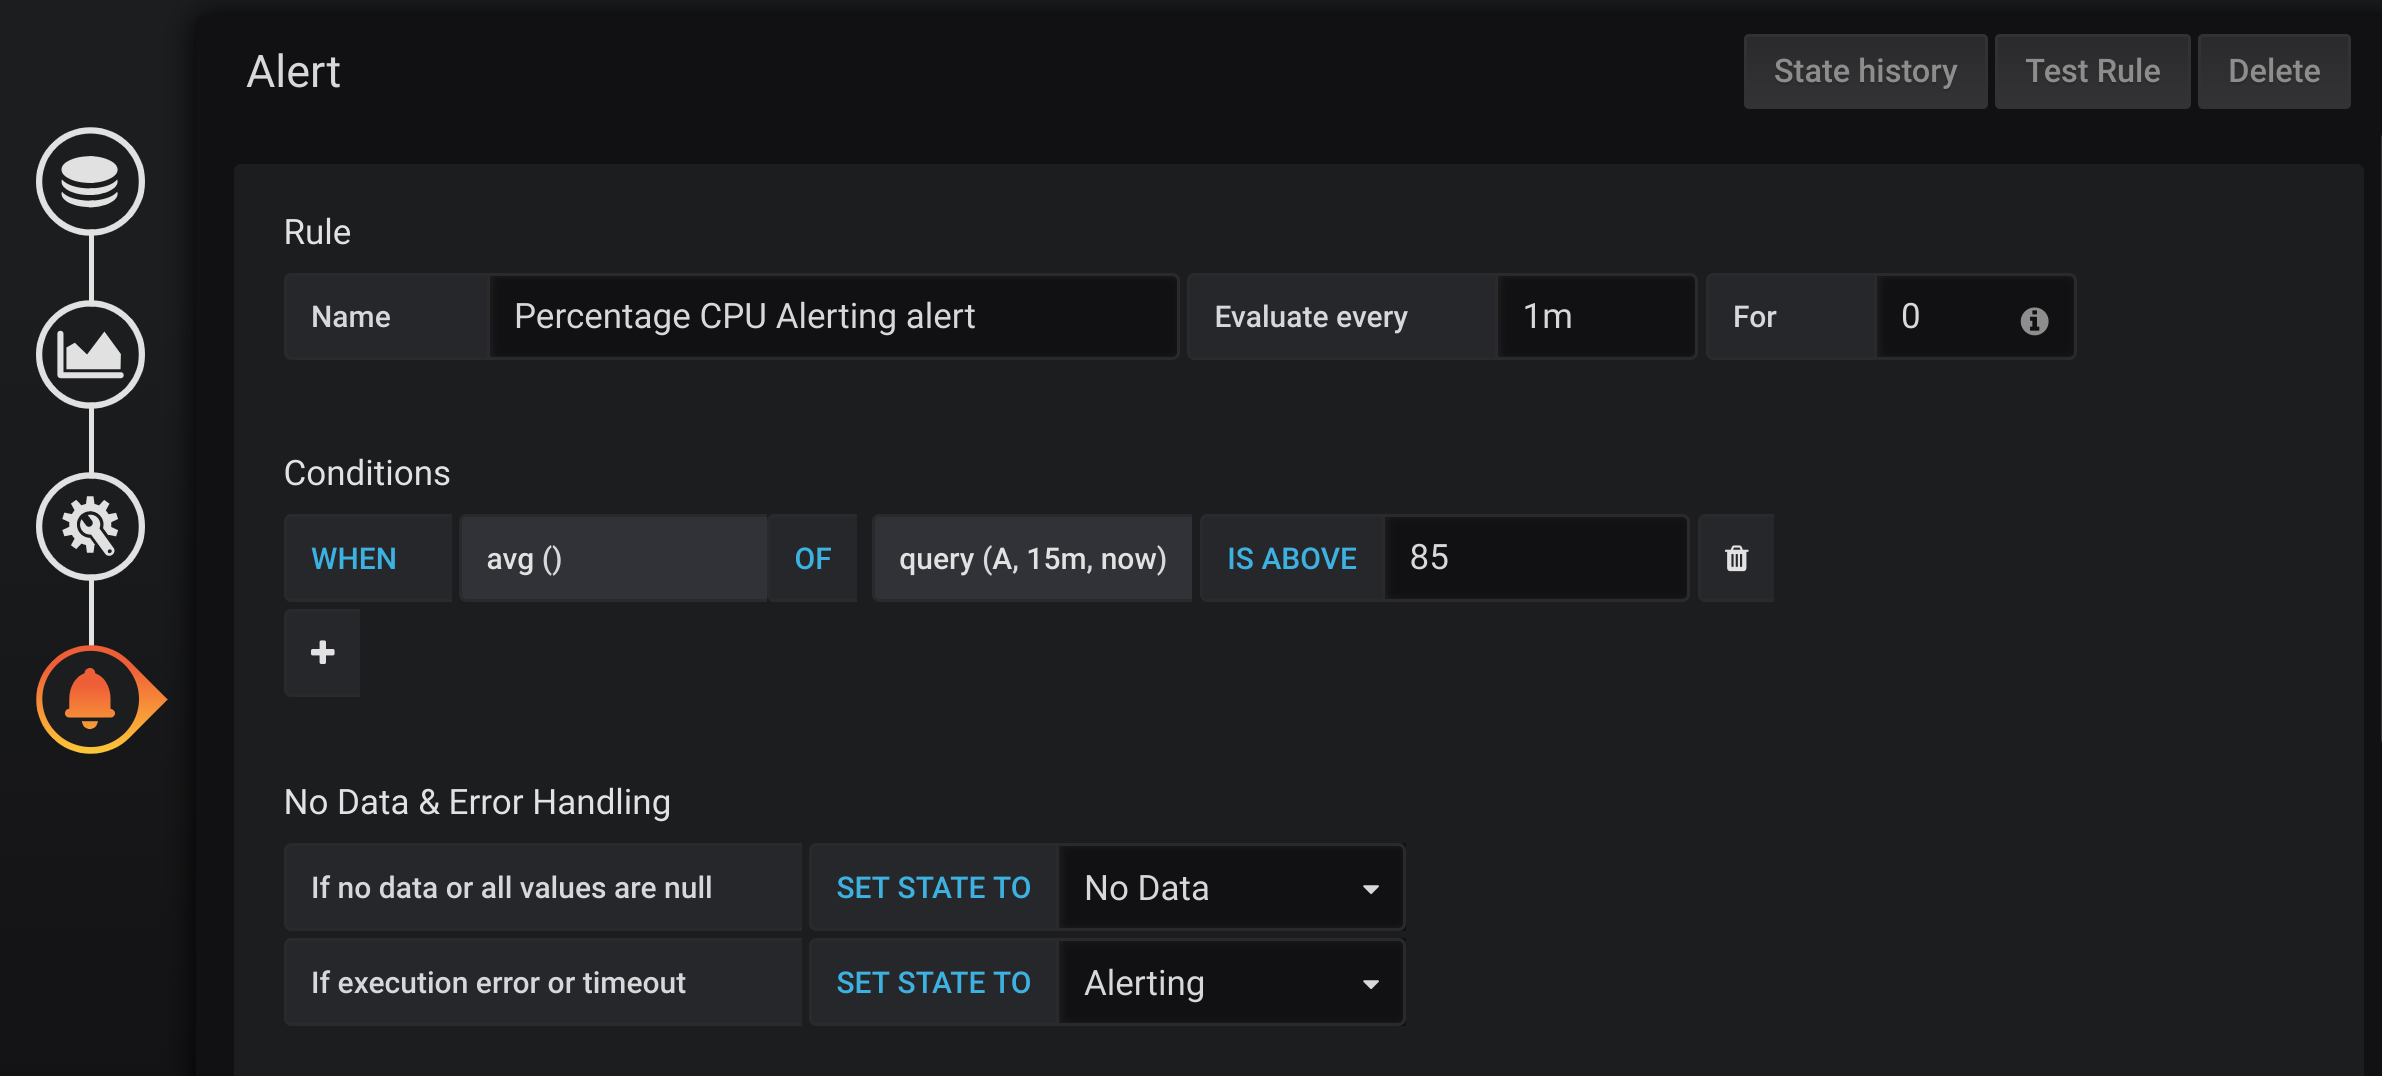This screenshot has height=1076, width=2382.
Task: Open the Queries panel icon
Action: (x=91, y=182)
